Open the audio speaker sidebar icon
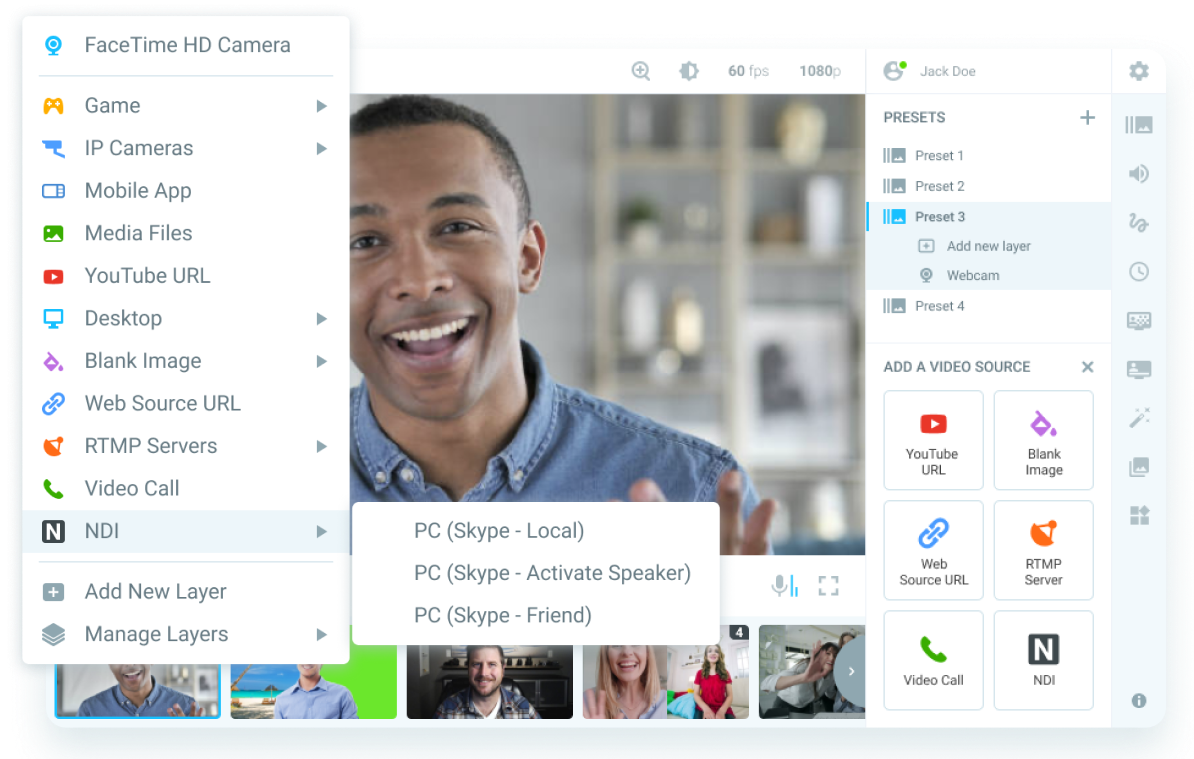 (x=1138, y=174)
